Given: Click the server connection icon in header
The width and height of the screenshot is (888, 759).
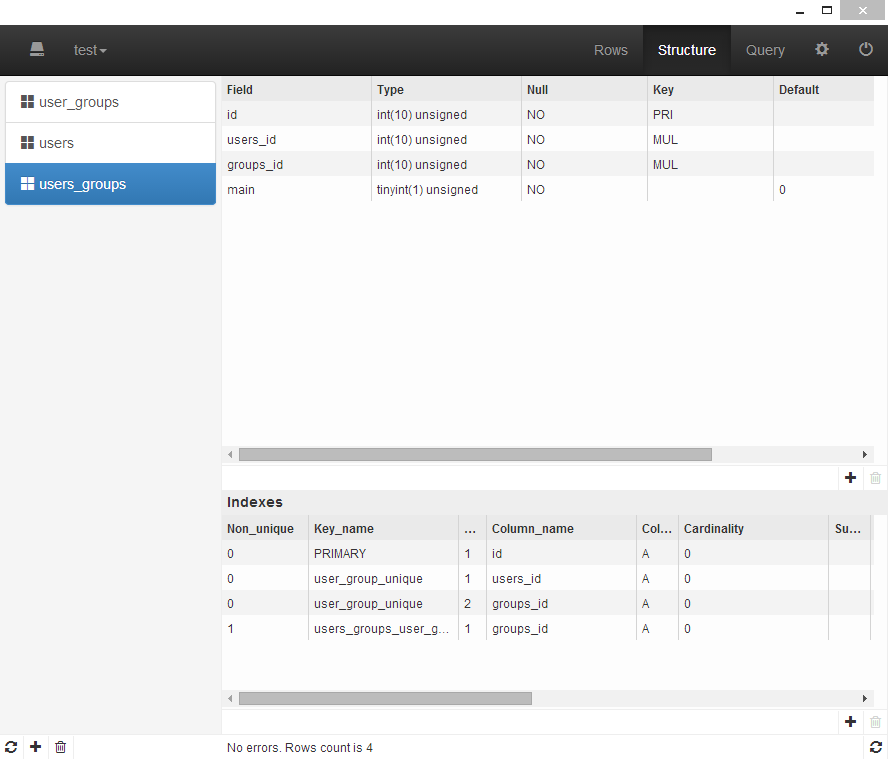Looking at the screenshot, I should [x=37, y=49].
